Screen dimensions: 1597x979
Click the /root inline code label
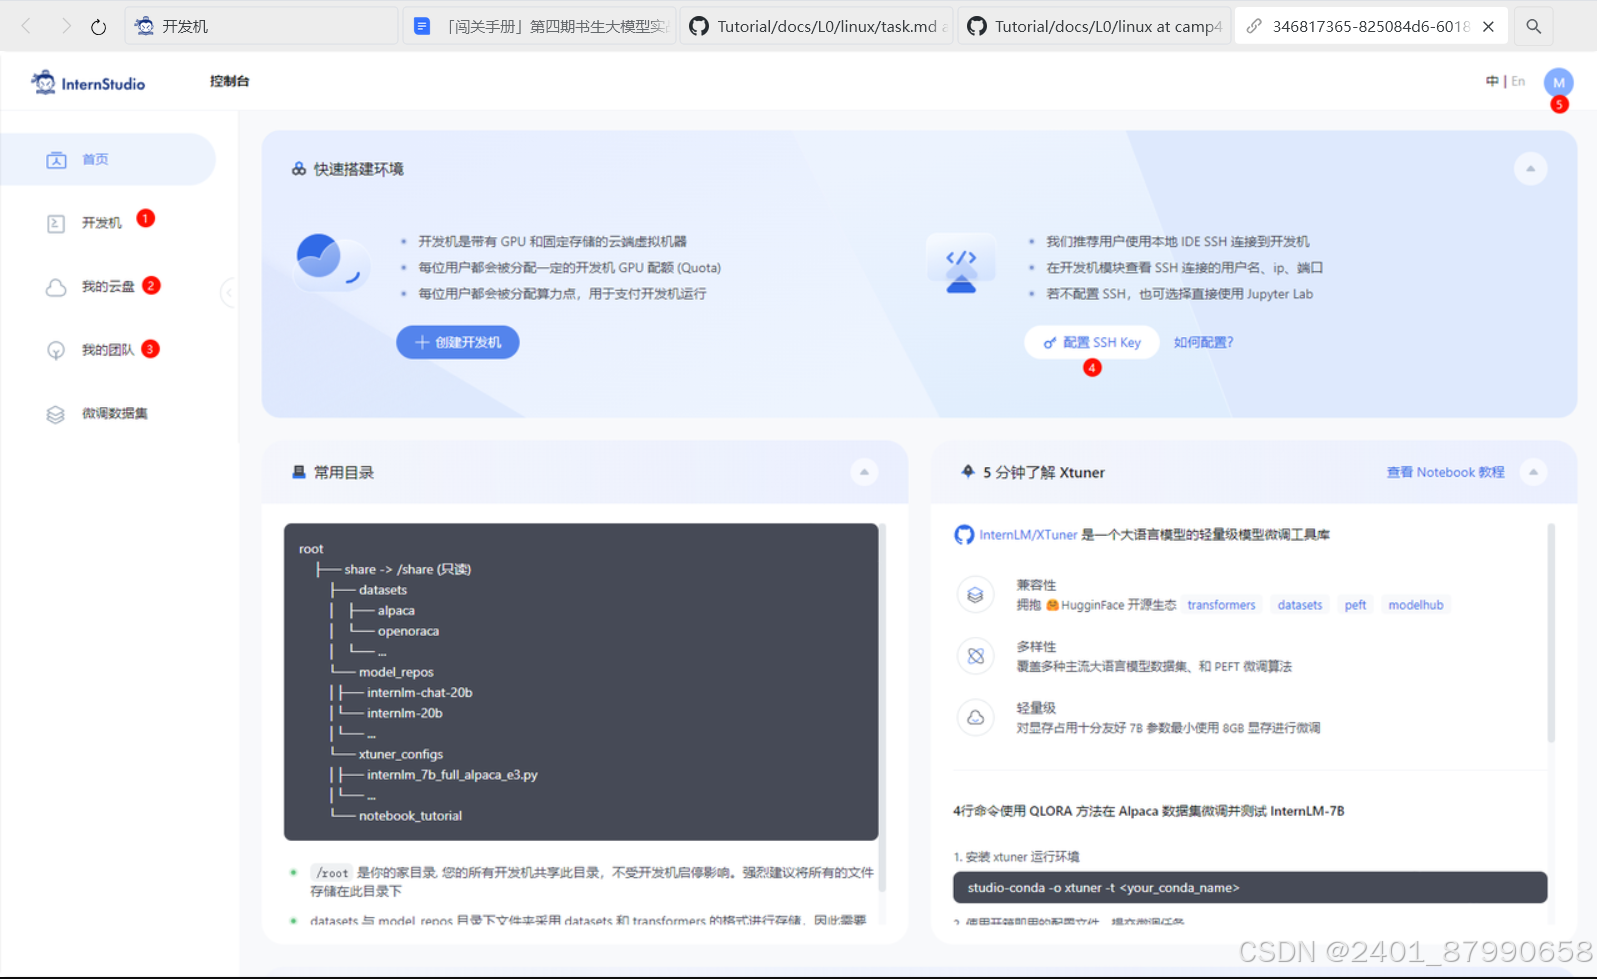(332, 873)
